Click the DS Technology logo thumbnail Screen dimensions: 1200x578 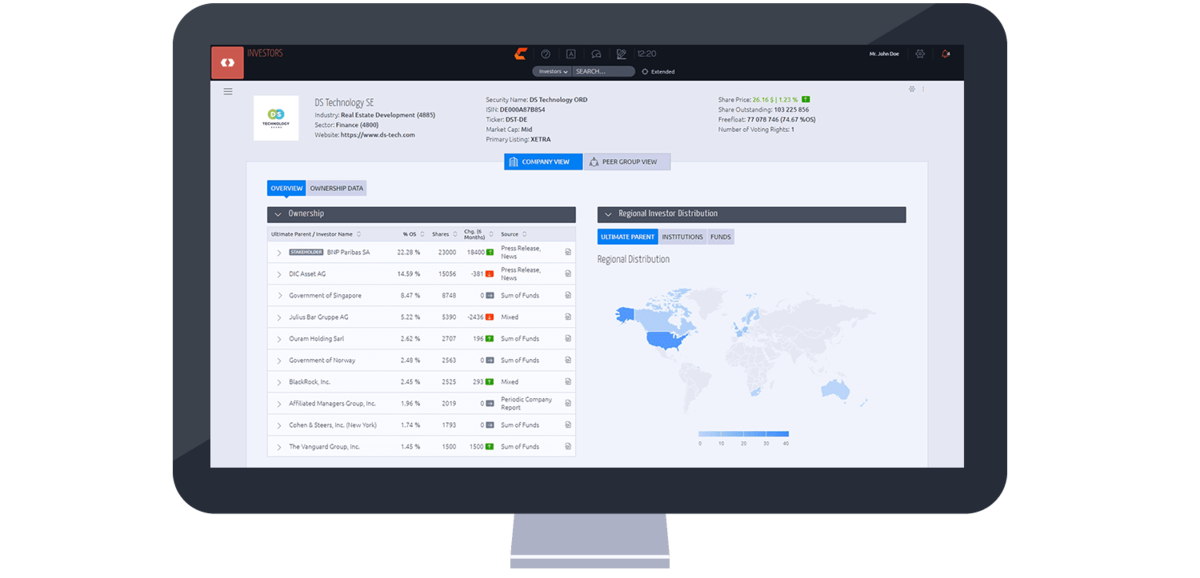pos(276,118)
